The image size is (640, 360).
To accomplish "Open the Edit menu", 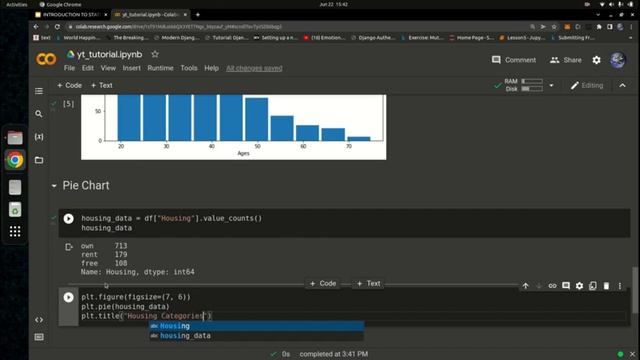I will pyautogui.click(x=88, y=68).
